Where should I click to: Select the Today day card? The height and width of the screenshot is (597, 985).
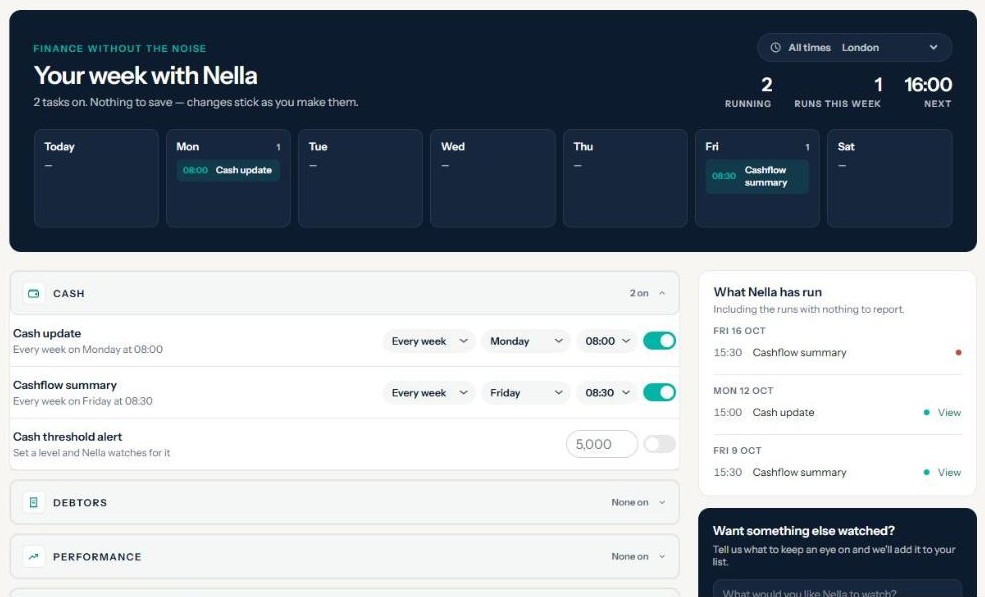pos(96,178)
